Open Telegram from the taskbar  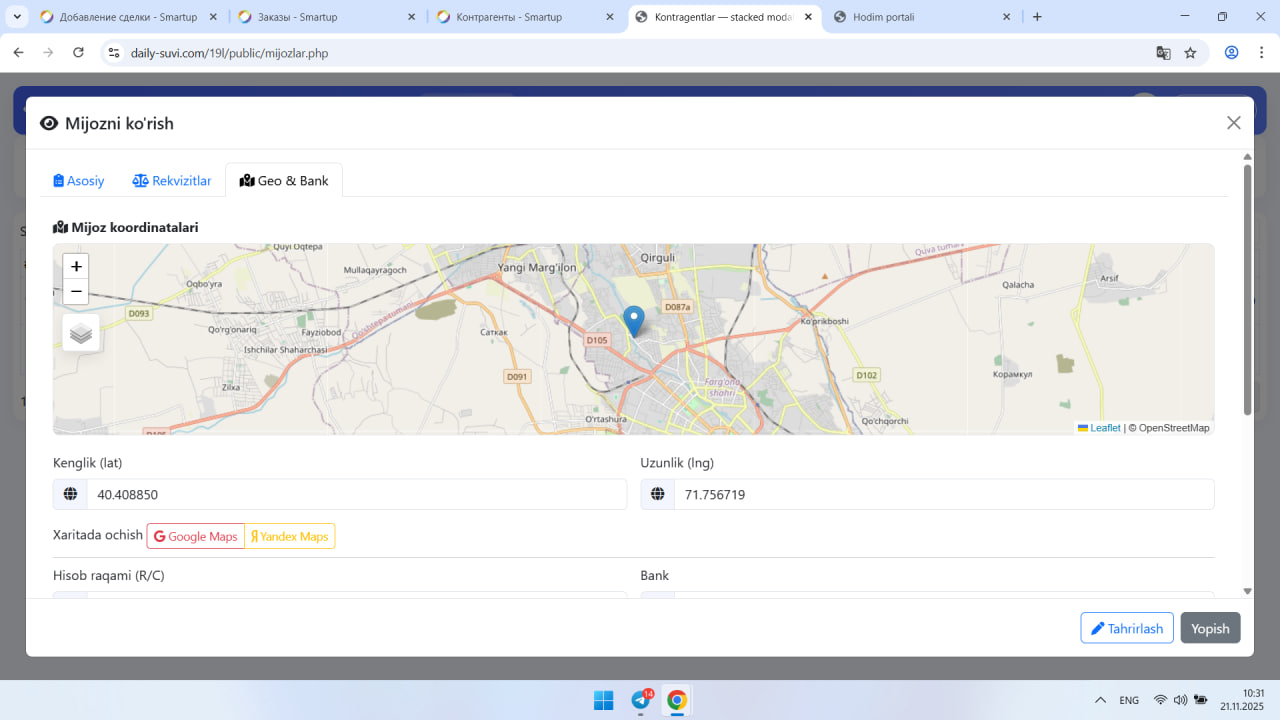pos(641,700)
